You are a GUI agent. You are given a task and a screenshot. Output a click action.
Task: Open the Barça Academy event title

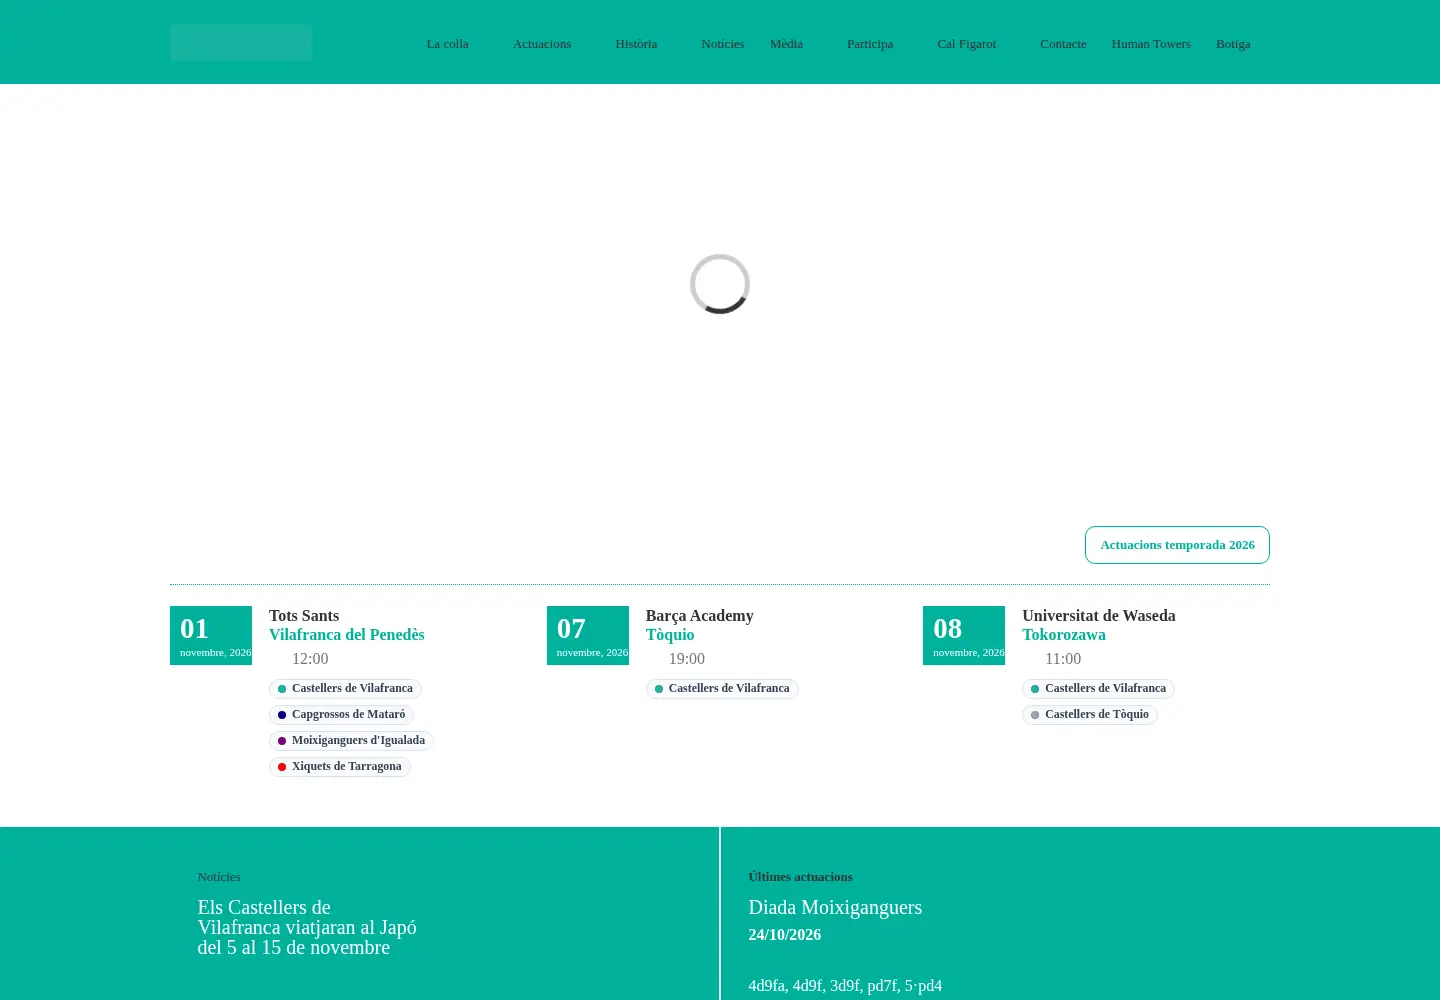700,616
